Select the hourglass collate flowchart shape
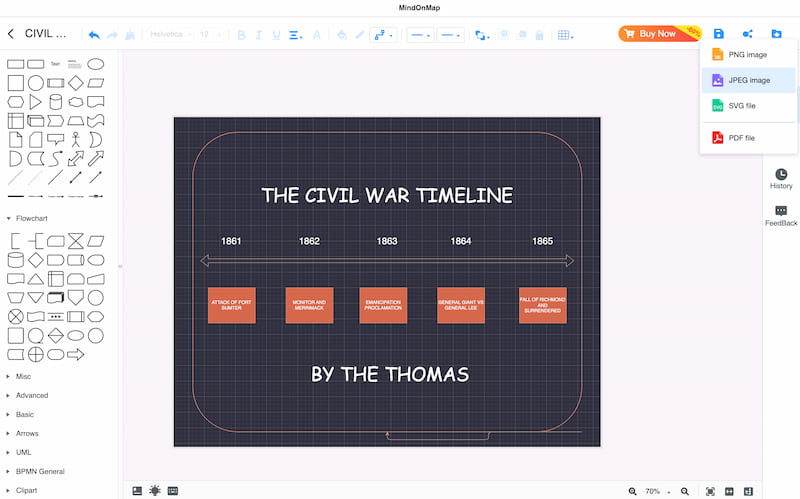Image resolution: width=800 pixels, height=499 pixels. point(76,241)
